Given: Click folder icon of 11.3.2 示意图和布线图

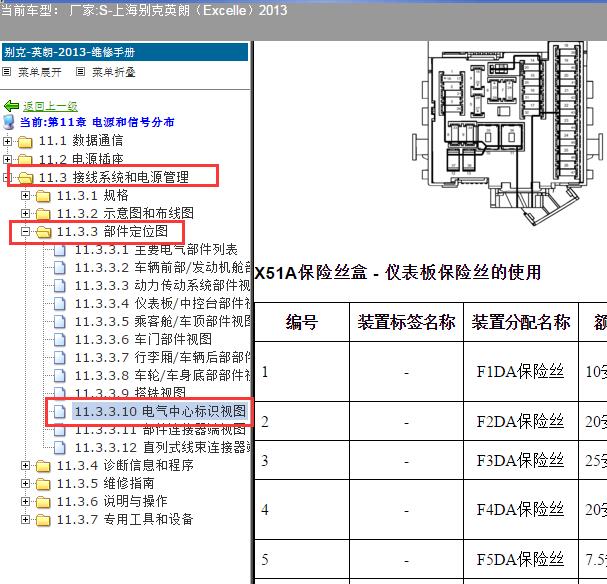Looking at the screenshot, I should (43, 214).
